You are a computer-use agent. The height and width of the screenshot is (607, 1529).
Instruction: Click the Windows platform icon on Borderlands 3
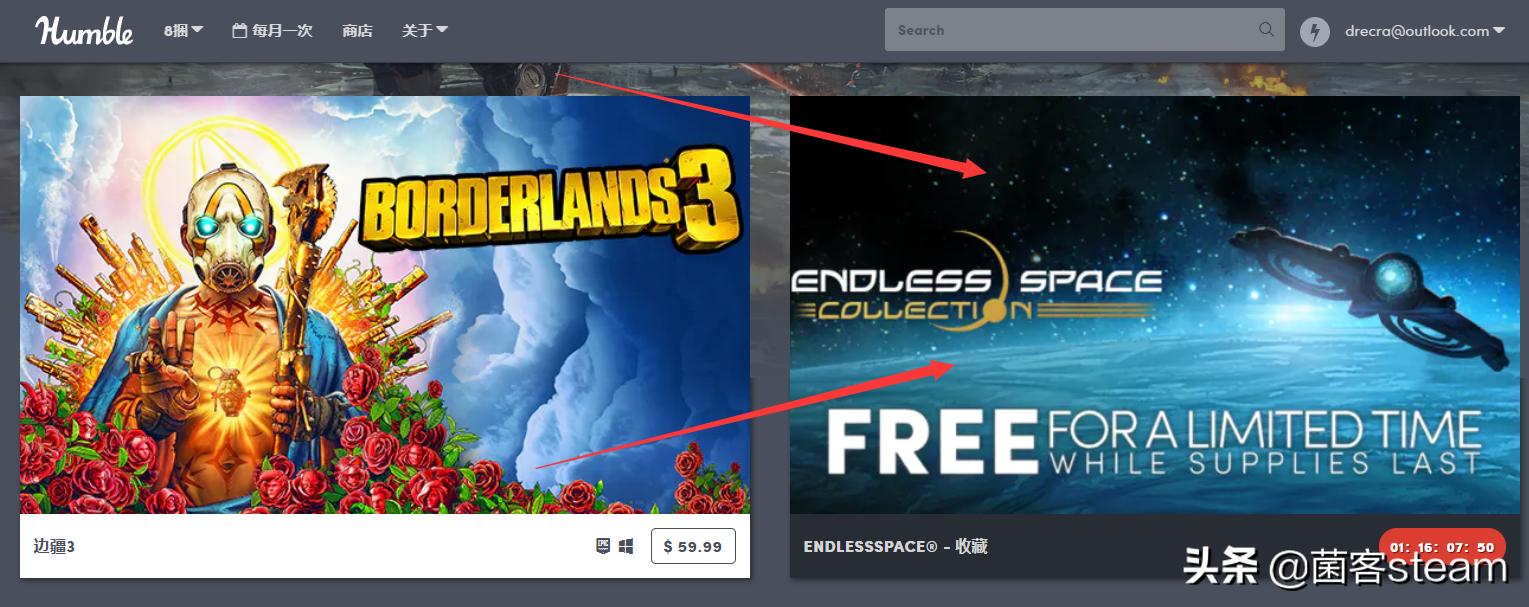[626, 546]
